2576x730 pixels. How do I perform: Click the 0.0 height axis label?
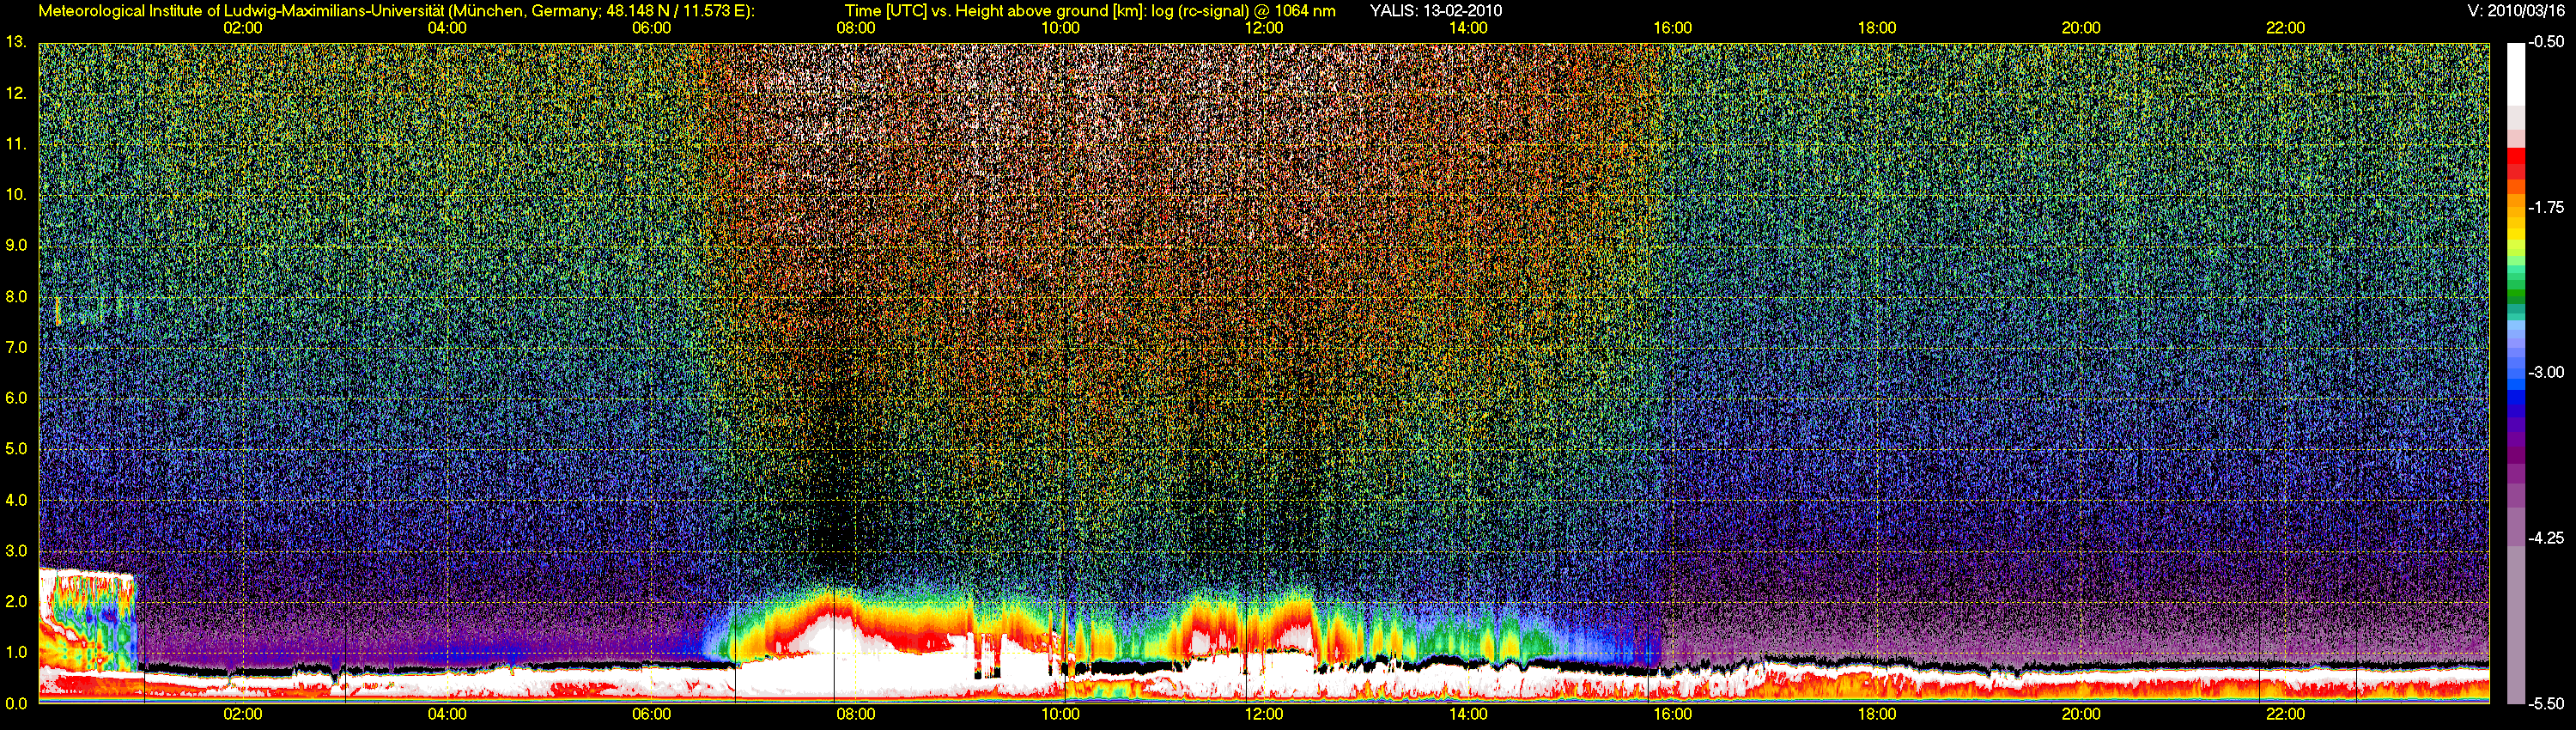(x=16, y=703)
